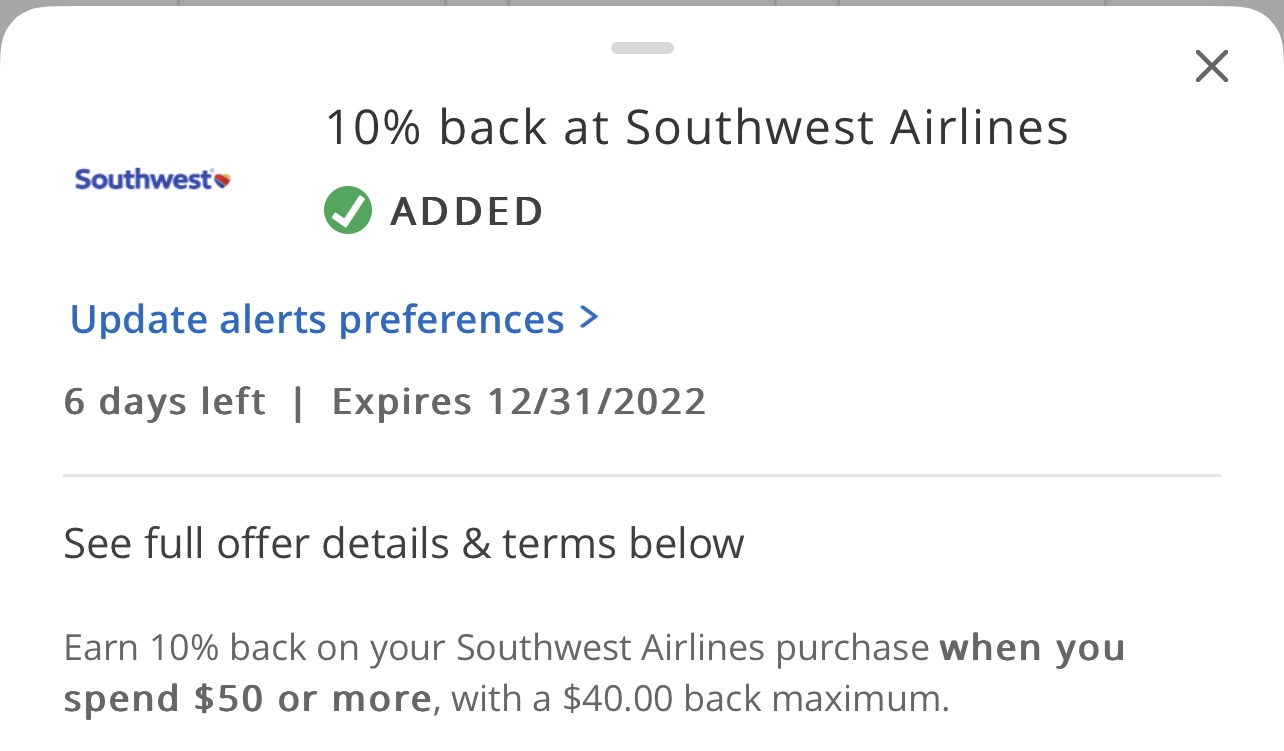Screen dimensions: 1284x751
Task: Tap "See full offer details & terms below"
Action: coord(404,544)
